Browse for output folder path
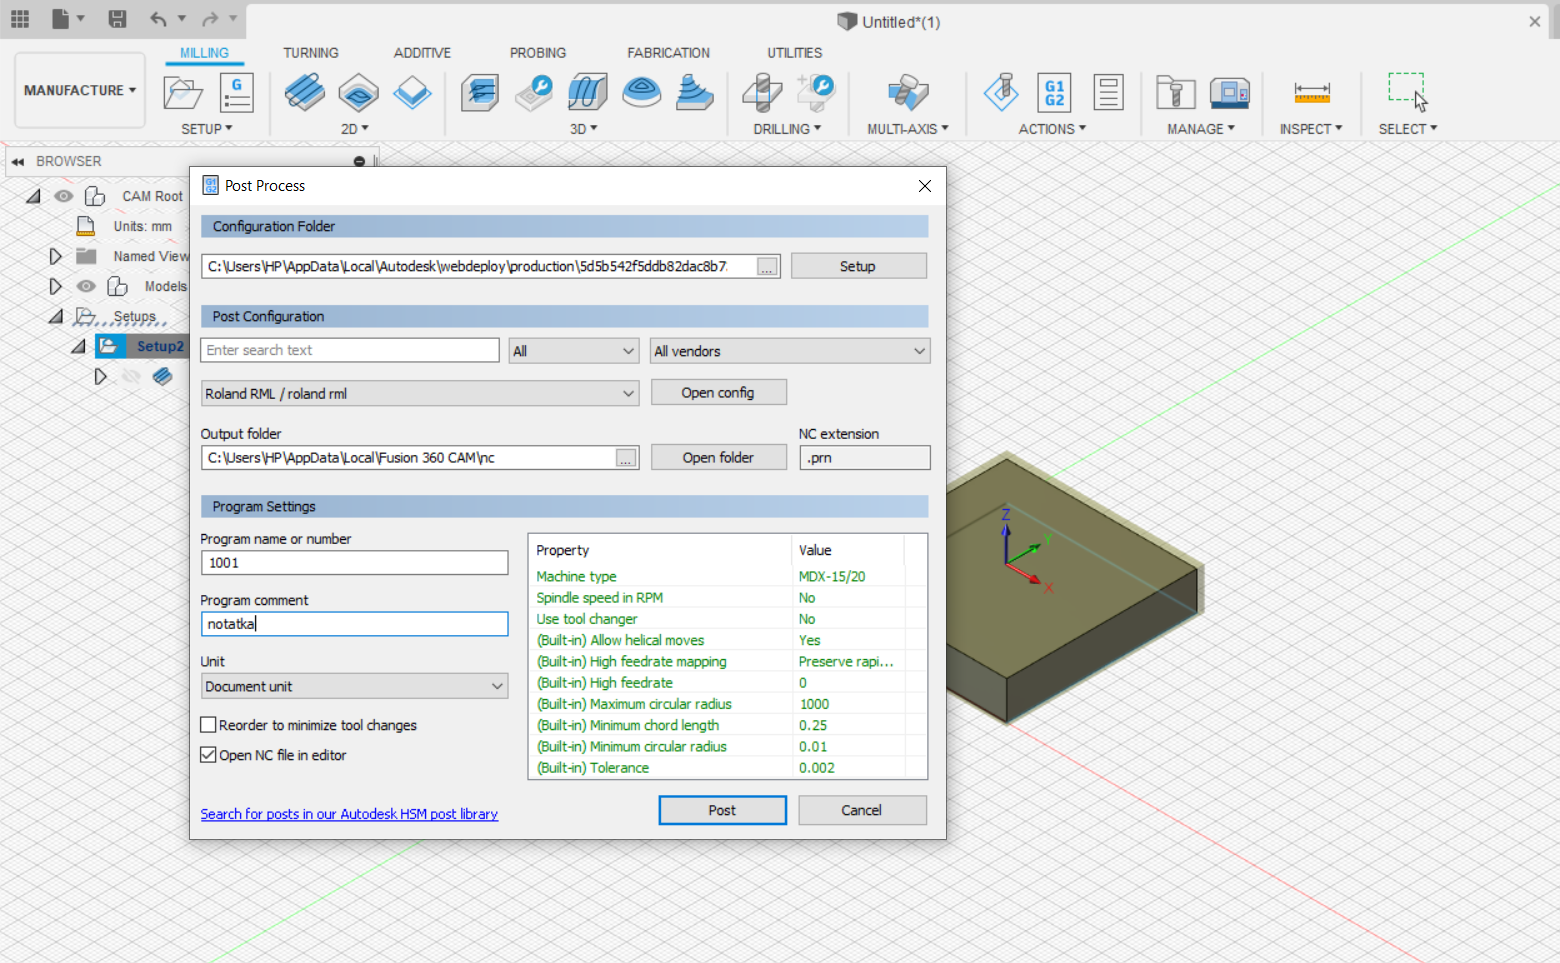The height and width of the screenshot is (963, 1560). [626, 458]
